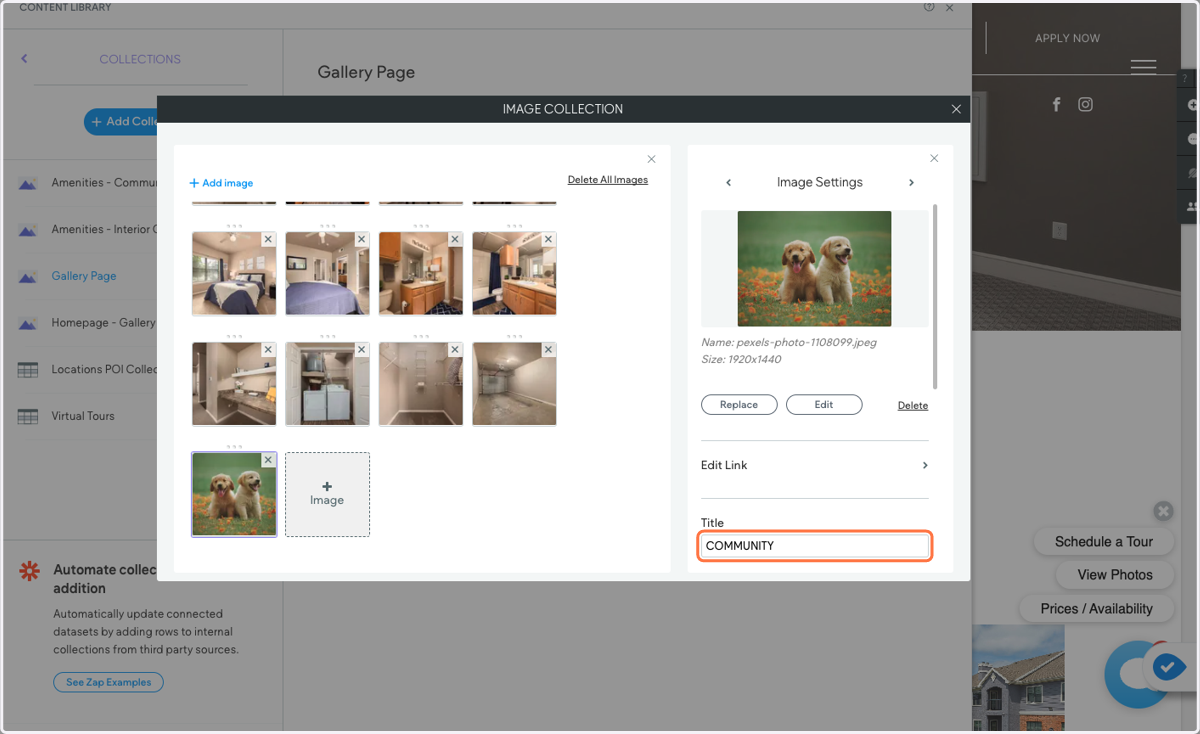This screenshot has width=1200, height=734.
Task: Select the puppies thumbnail in the grid
Action: click(x=234, y=494)
